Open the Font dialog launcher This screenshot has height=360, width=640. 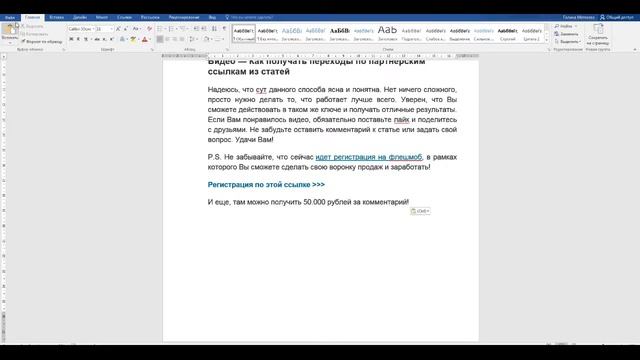(152, 50)
